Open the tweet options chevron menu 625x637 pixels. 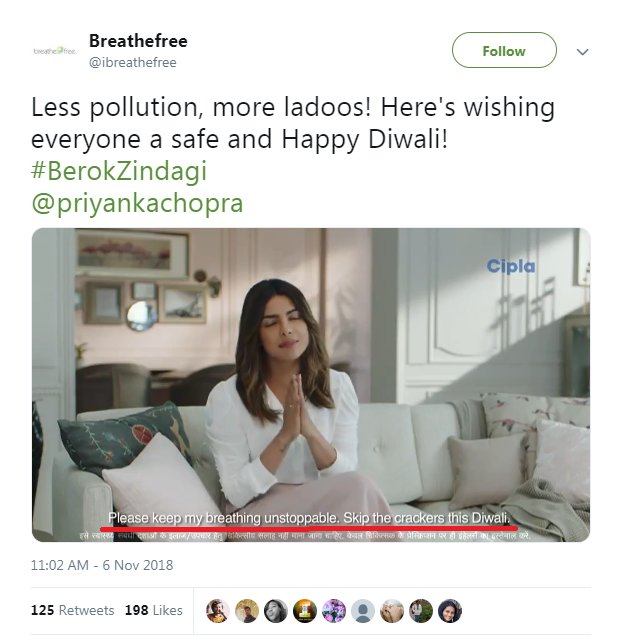point(583,51)
